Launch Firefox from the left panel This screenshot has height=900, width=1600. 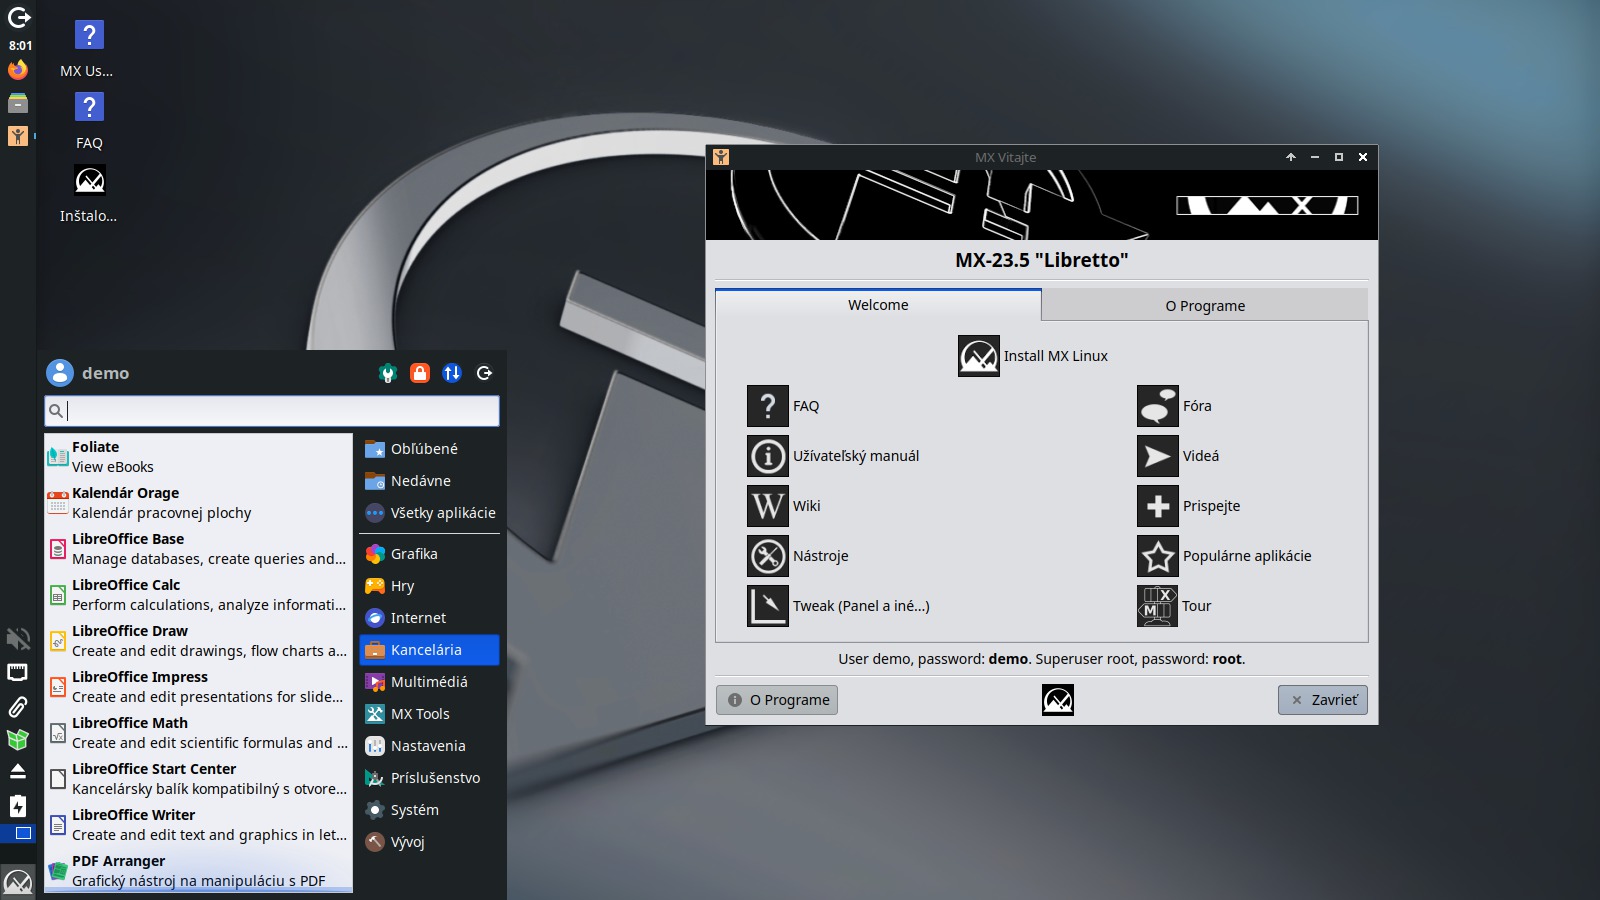[18, 70]
